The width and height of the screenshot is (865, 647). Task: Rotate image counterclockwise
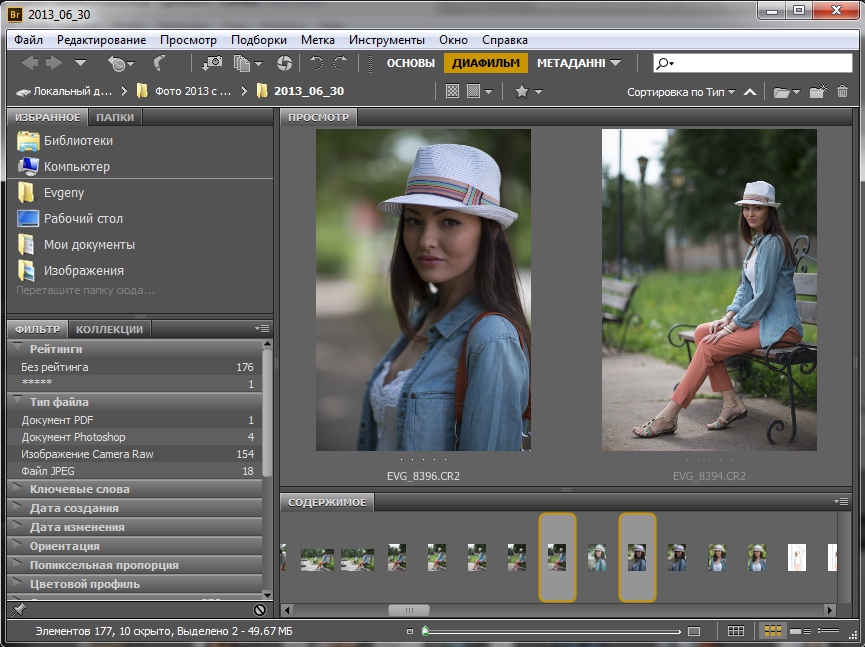point(316,63)
